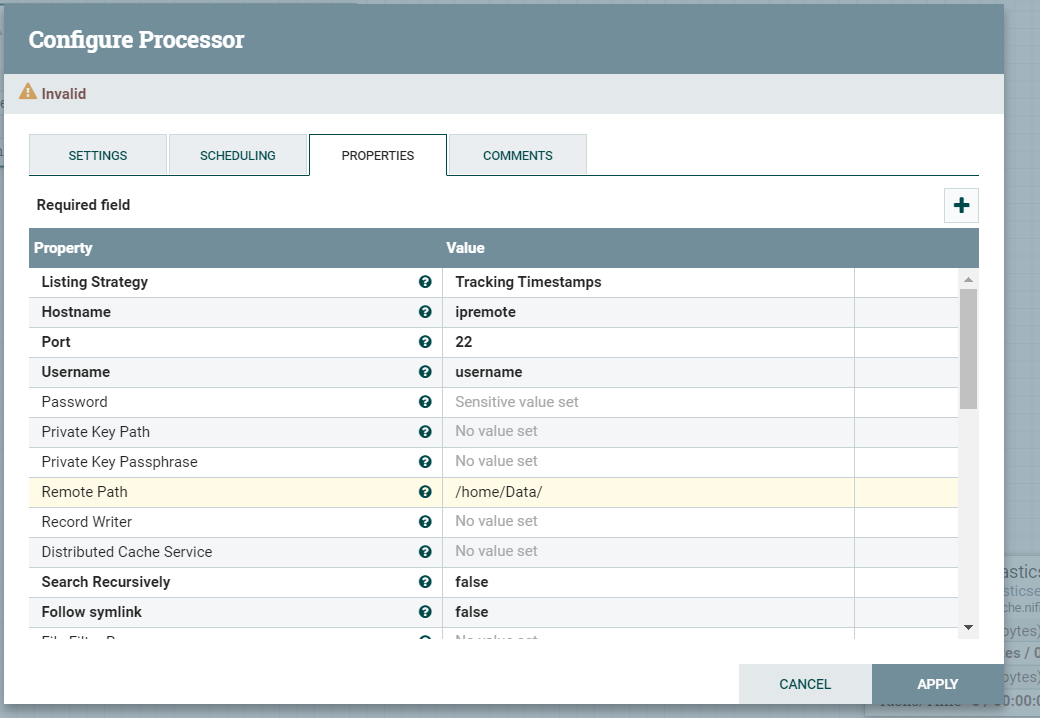Open the Scheduling tab

(x=238, y=155)
